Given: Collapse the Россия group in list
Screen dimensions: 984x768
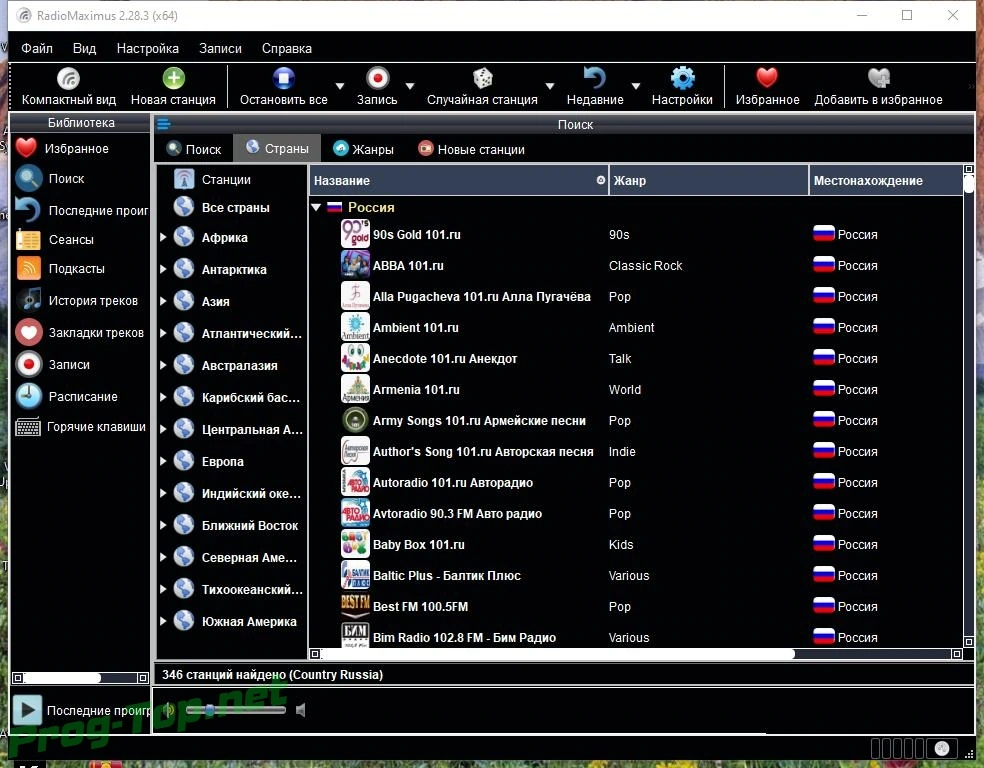Looking at the screenshot, I should 316,207.
